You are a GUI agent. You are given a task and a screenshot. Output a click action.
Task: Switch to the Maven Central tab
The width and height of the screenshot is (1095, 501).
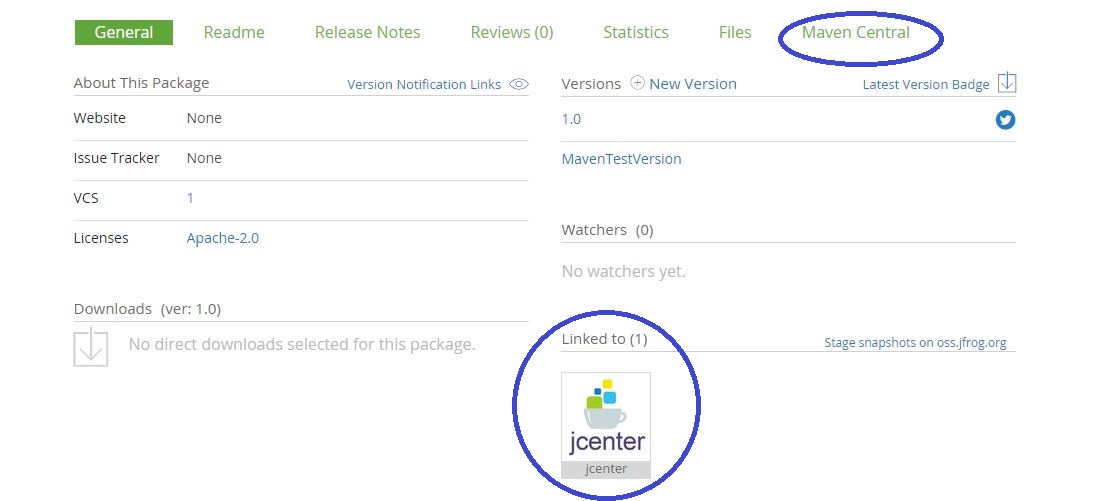coord(856,32)
